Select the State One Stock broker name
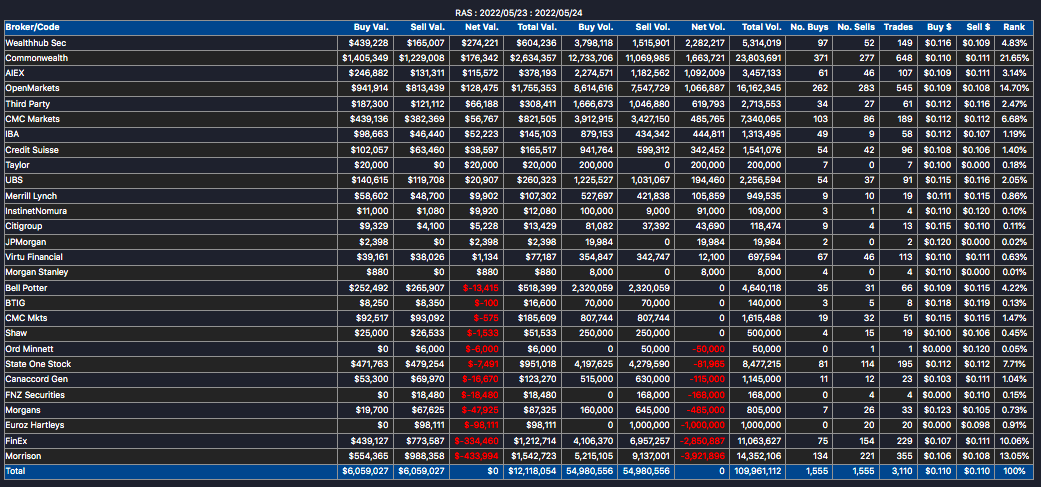The image size is (1041, 487). pyautogui.click(x=38, y=364)
